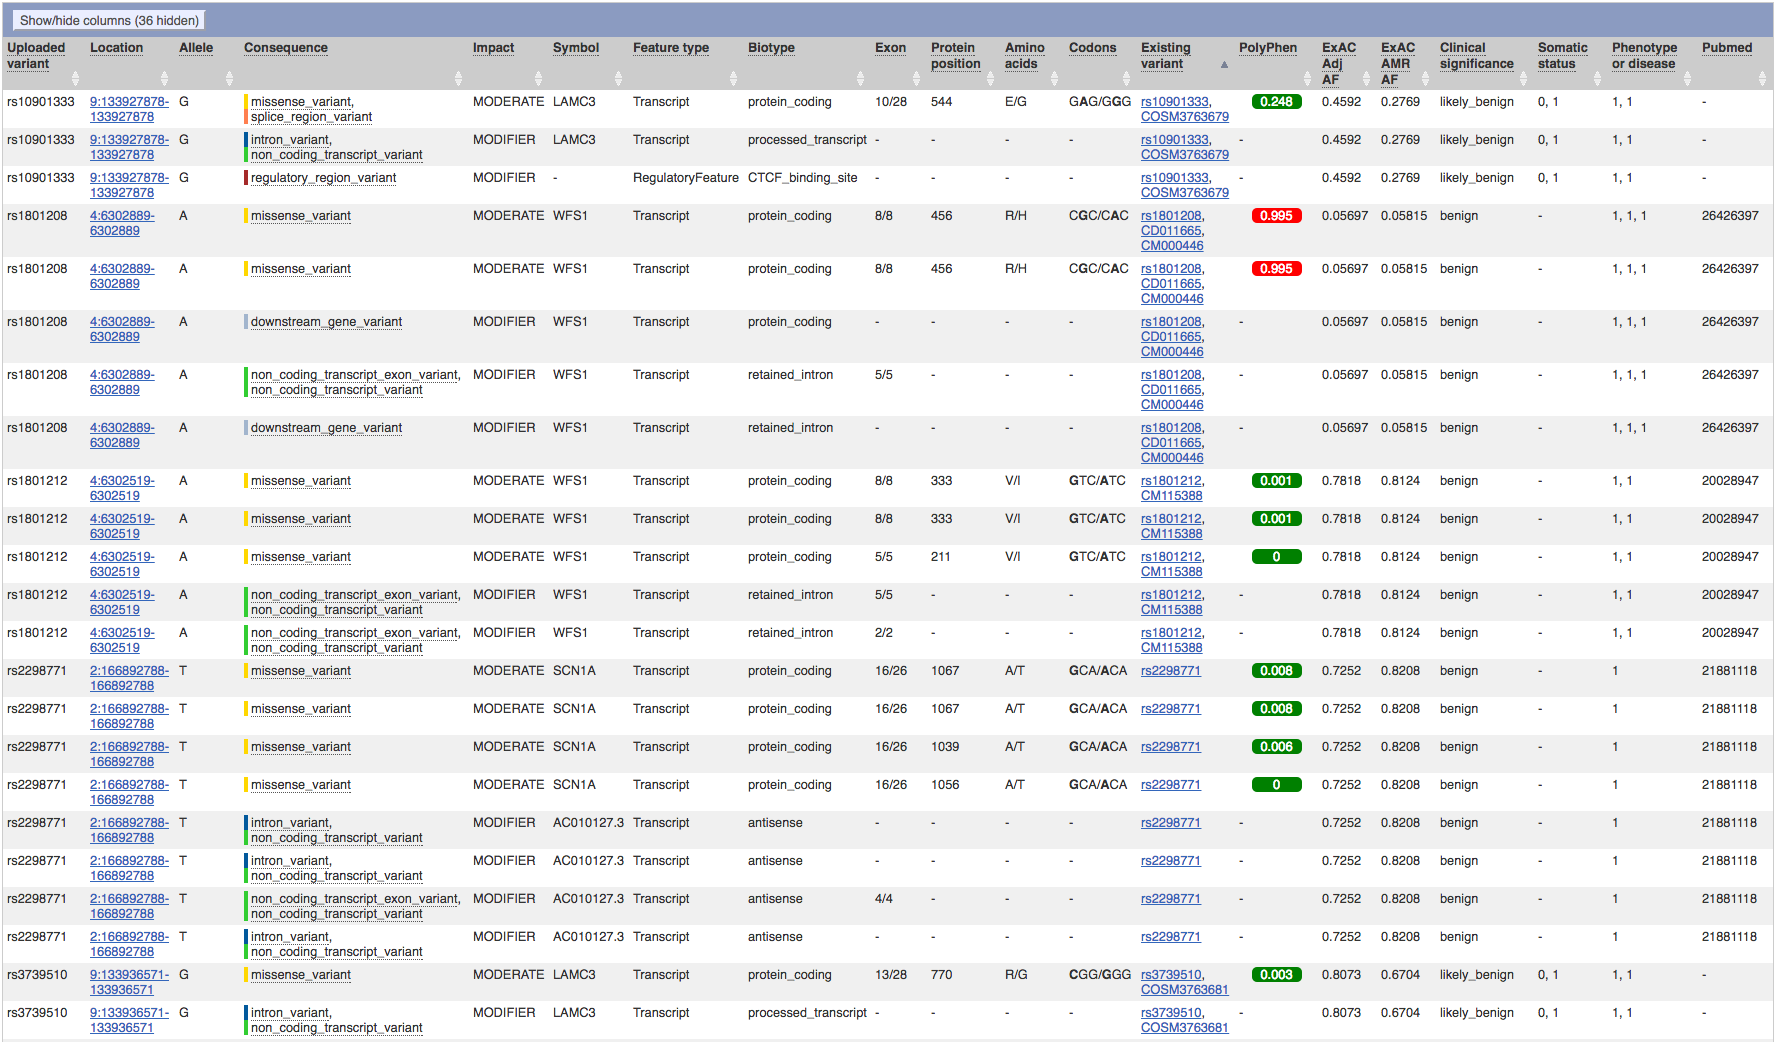Click the CGG/GGG codons cell
Image resolution: width=1777 pixels, height=1042 pixels.
pos(1099,975)
